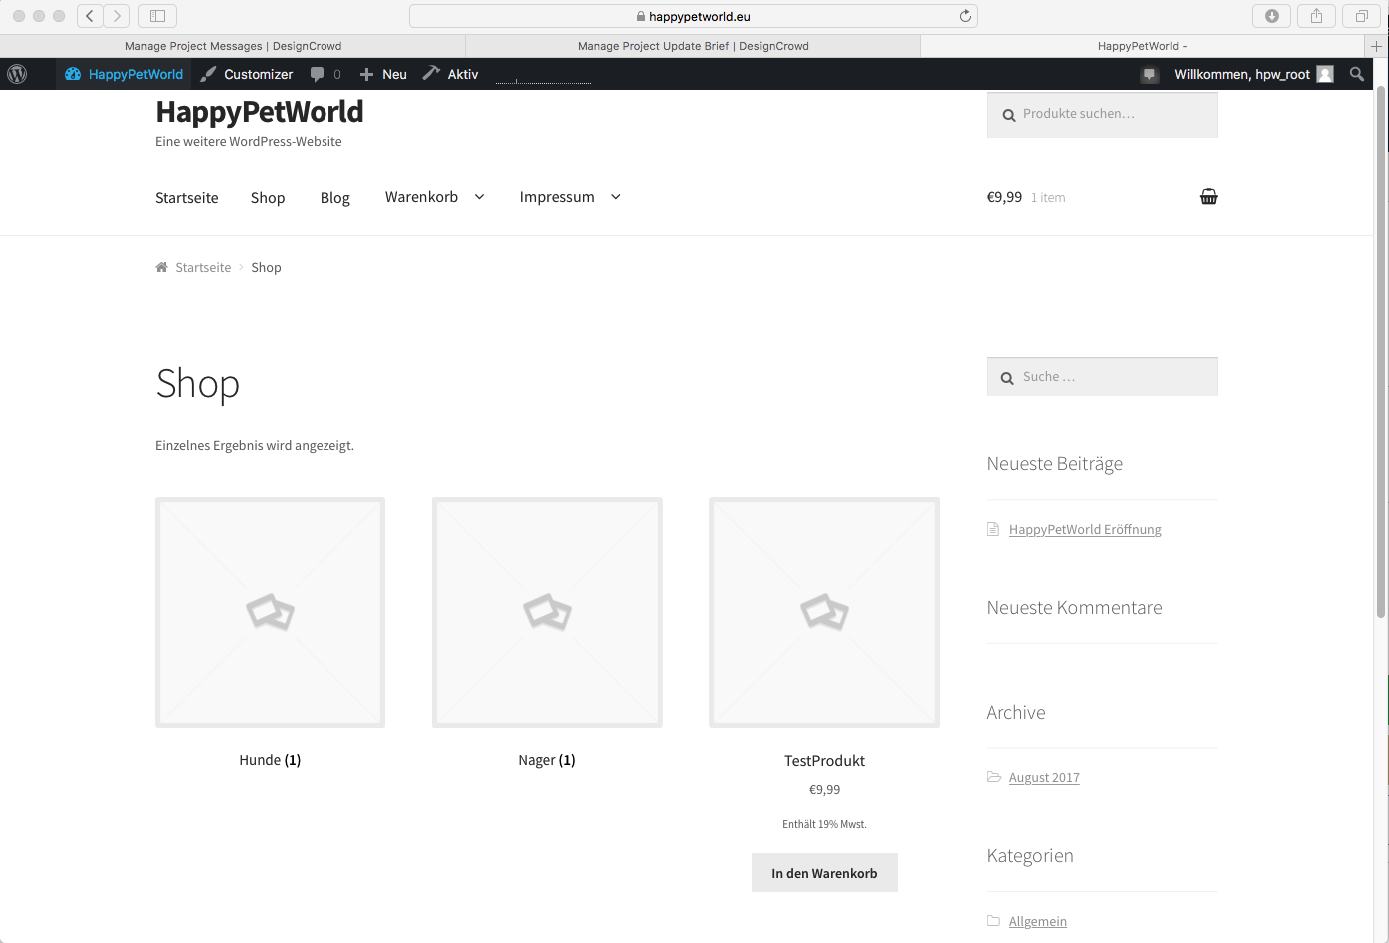Image resolution: width=1389 pixels, height=943 pixels.
Task: Open the Allgemein category link
Action: pyautogui.click(x=1038, y=922)
